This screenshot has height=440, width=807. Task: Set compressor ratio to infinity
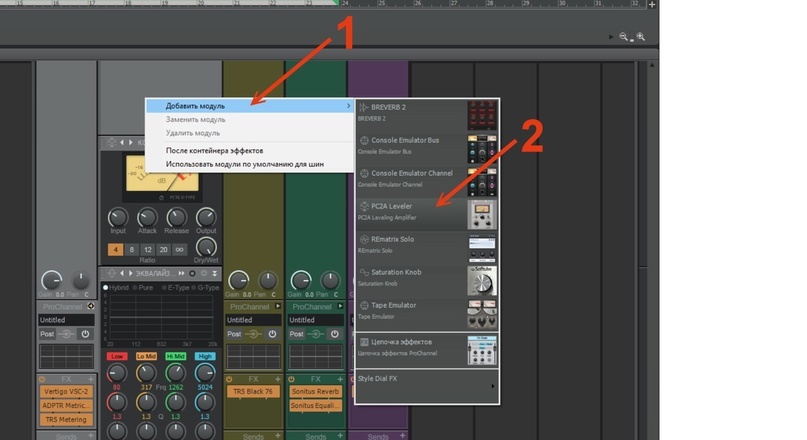click(x=180, y=250)
